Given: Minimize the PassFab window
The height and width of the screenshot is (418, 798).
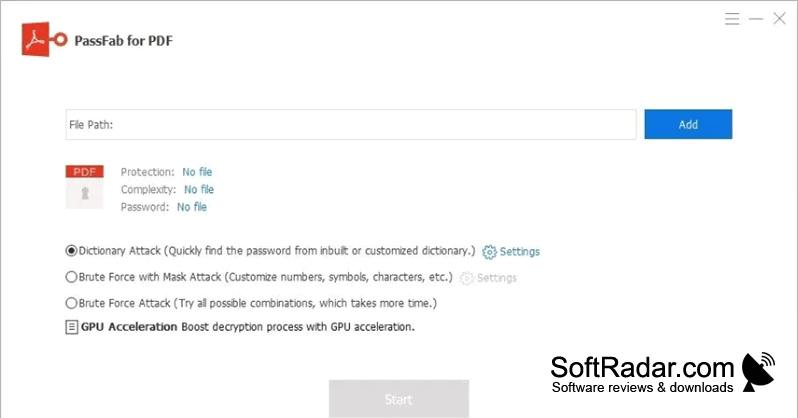Looking at the screenshot, I should click(x=756, y=19).
